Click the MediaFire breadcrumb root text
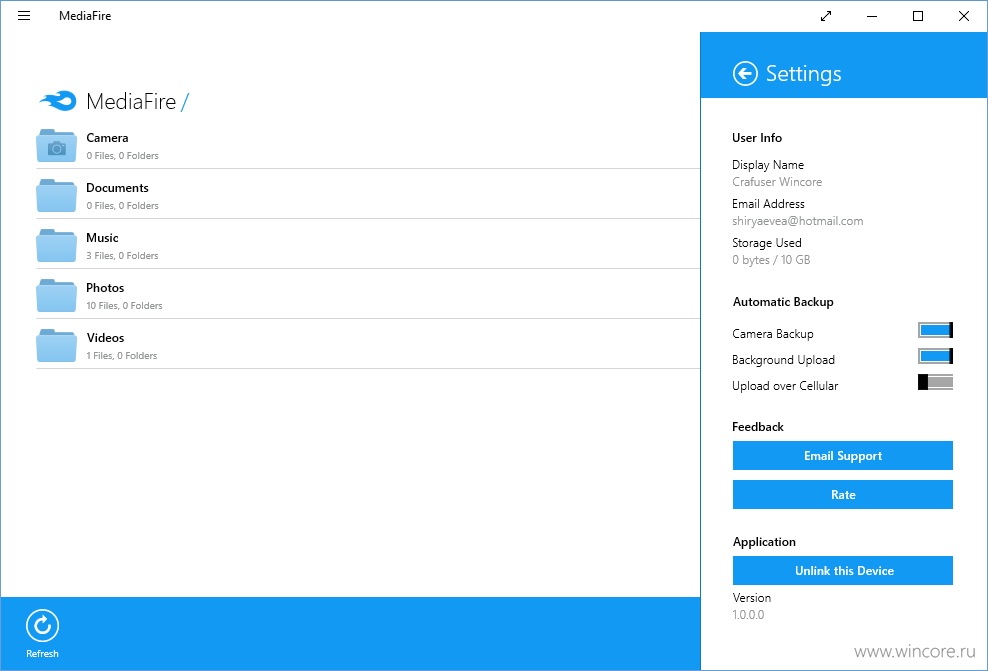 (131, 101)
